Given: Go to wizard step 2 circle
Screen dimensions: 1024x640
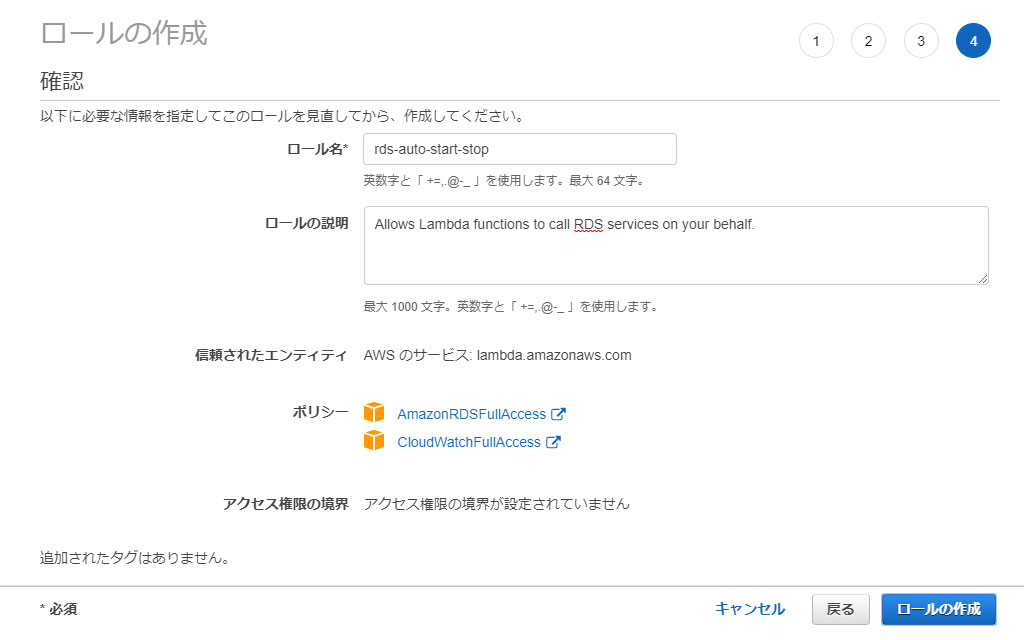Looking at the screenshot, I should pyautogui.click(x=869, y=41).
